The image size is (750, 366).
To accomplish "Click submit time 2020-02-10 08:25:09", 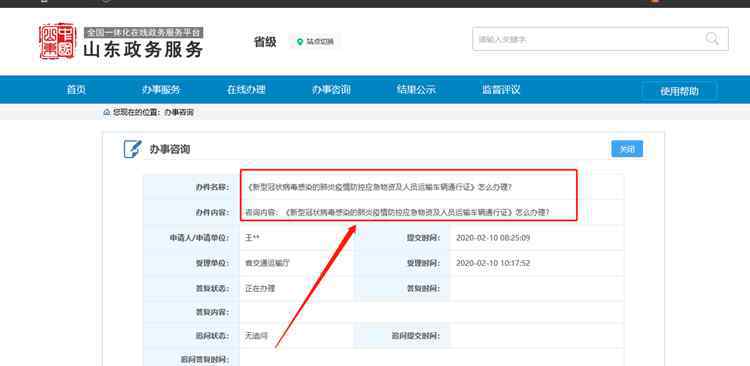I will click(493, 238).
